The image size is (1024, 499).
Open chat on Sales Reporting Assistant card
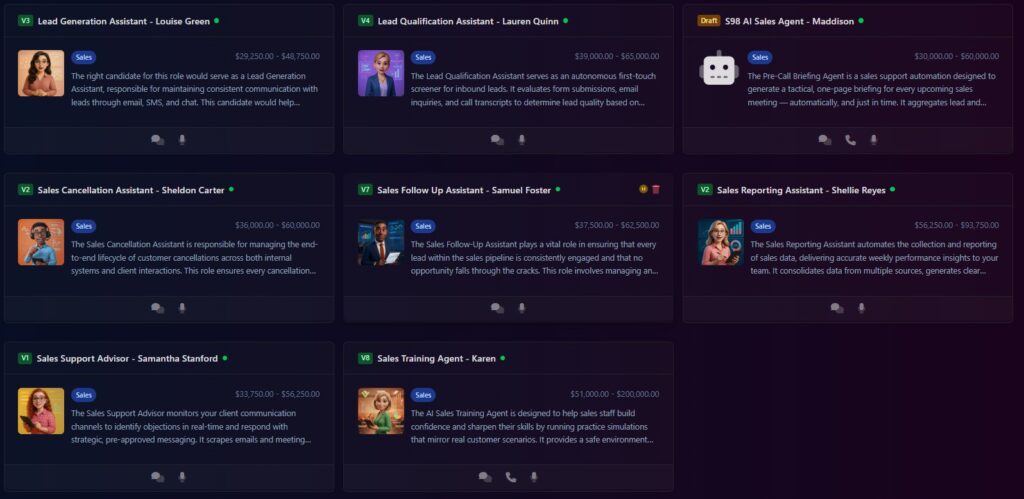click(x=837, y=308)
